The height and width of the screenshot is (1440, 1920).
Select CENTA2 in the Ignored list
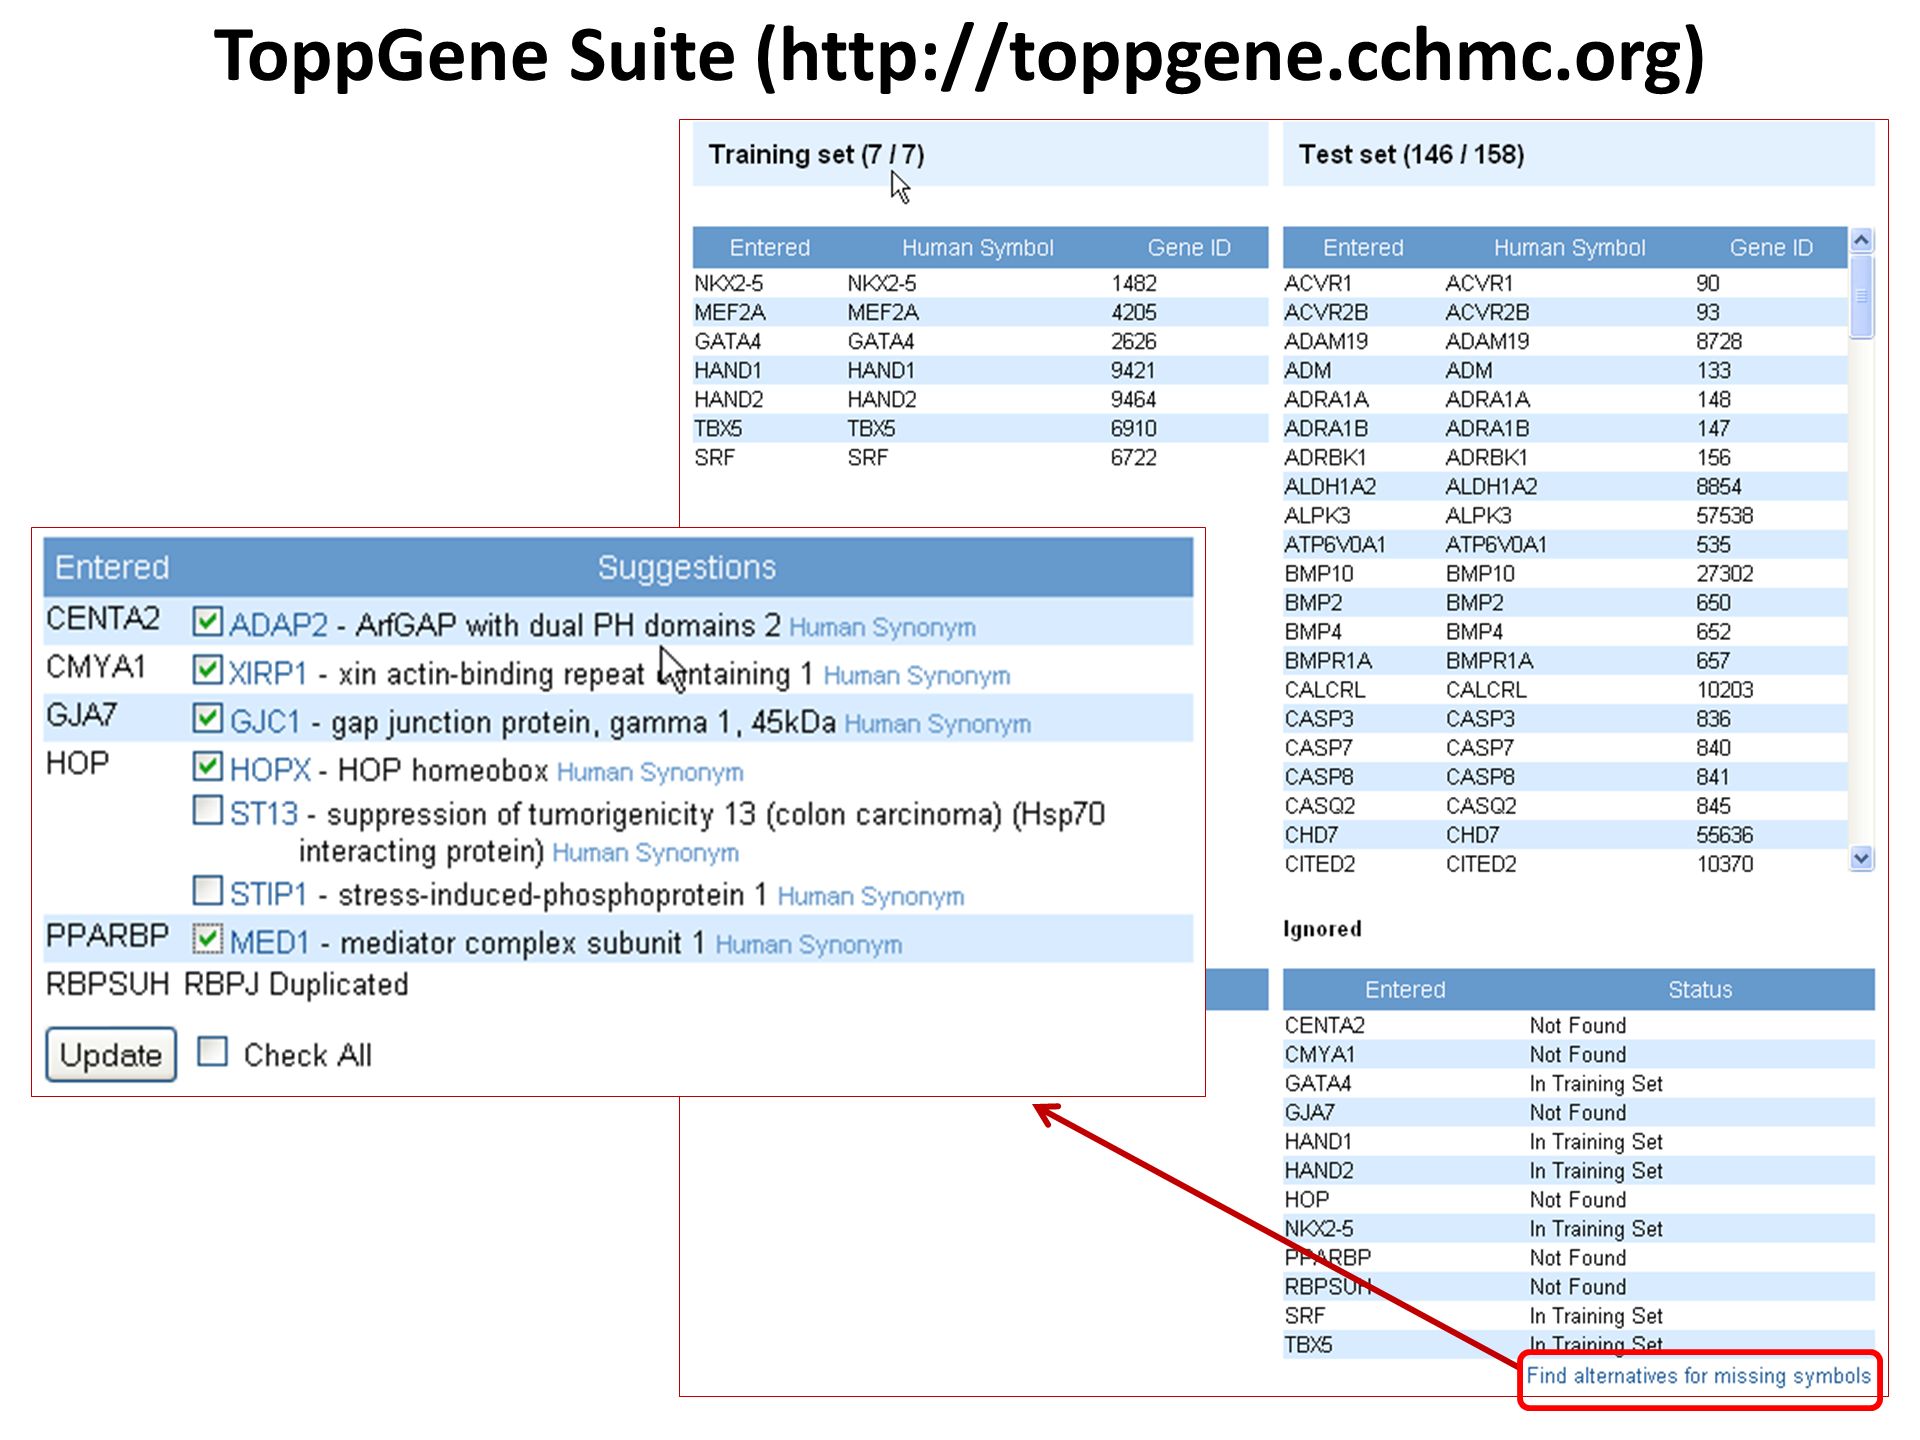(1325, 1025)
